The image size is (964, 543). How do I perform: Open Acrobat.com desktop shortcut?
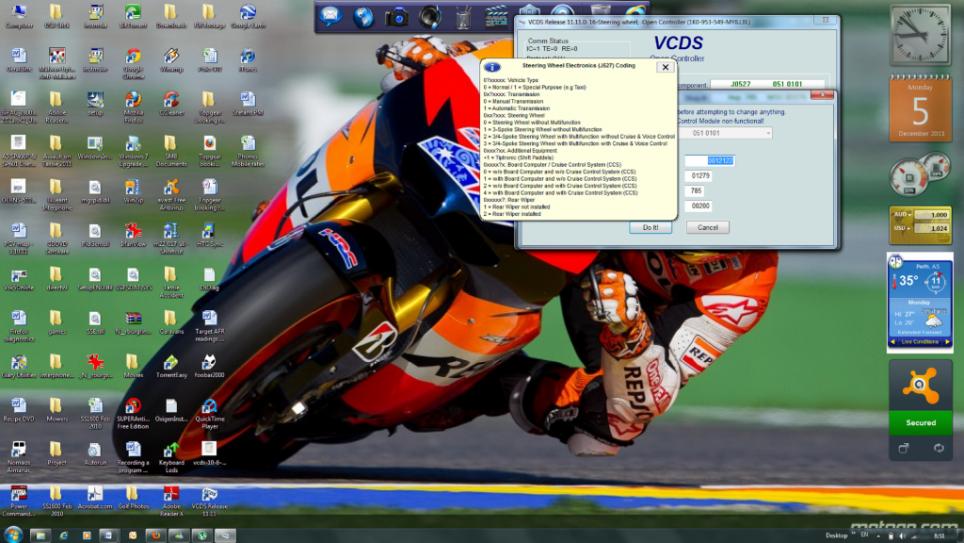coord(95,497)
